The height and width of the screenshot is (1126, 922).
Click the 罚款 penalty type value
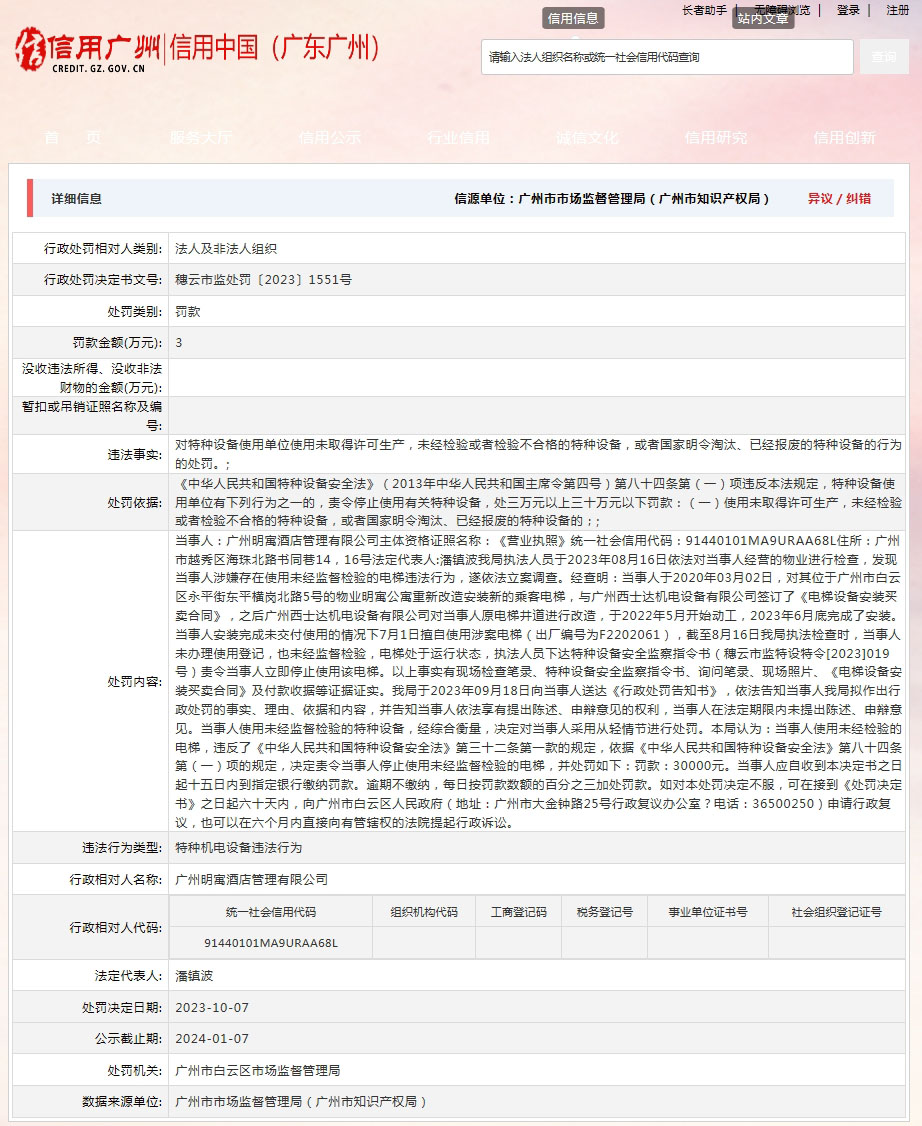[x=188, y=312]
